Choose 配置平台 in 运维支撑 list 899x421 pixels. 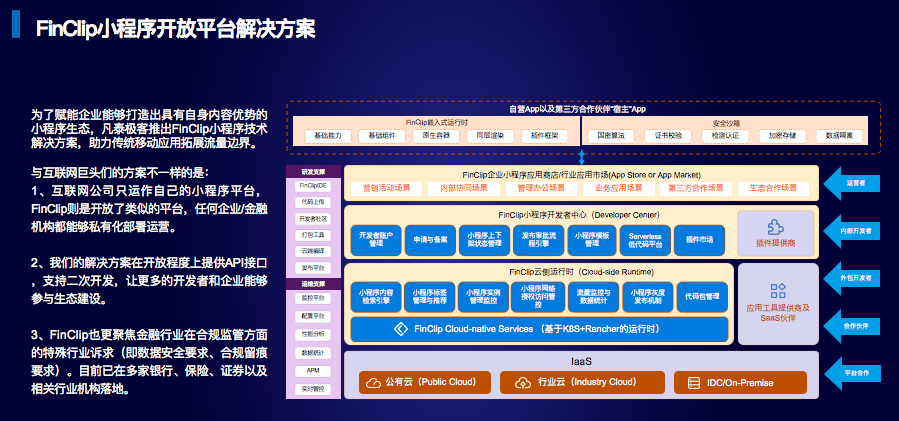[x=313, y=316]
